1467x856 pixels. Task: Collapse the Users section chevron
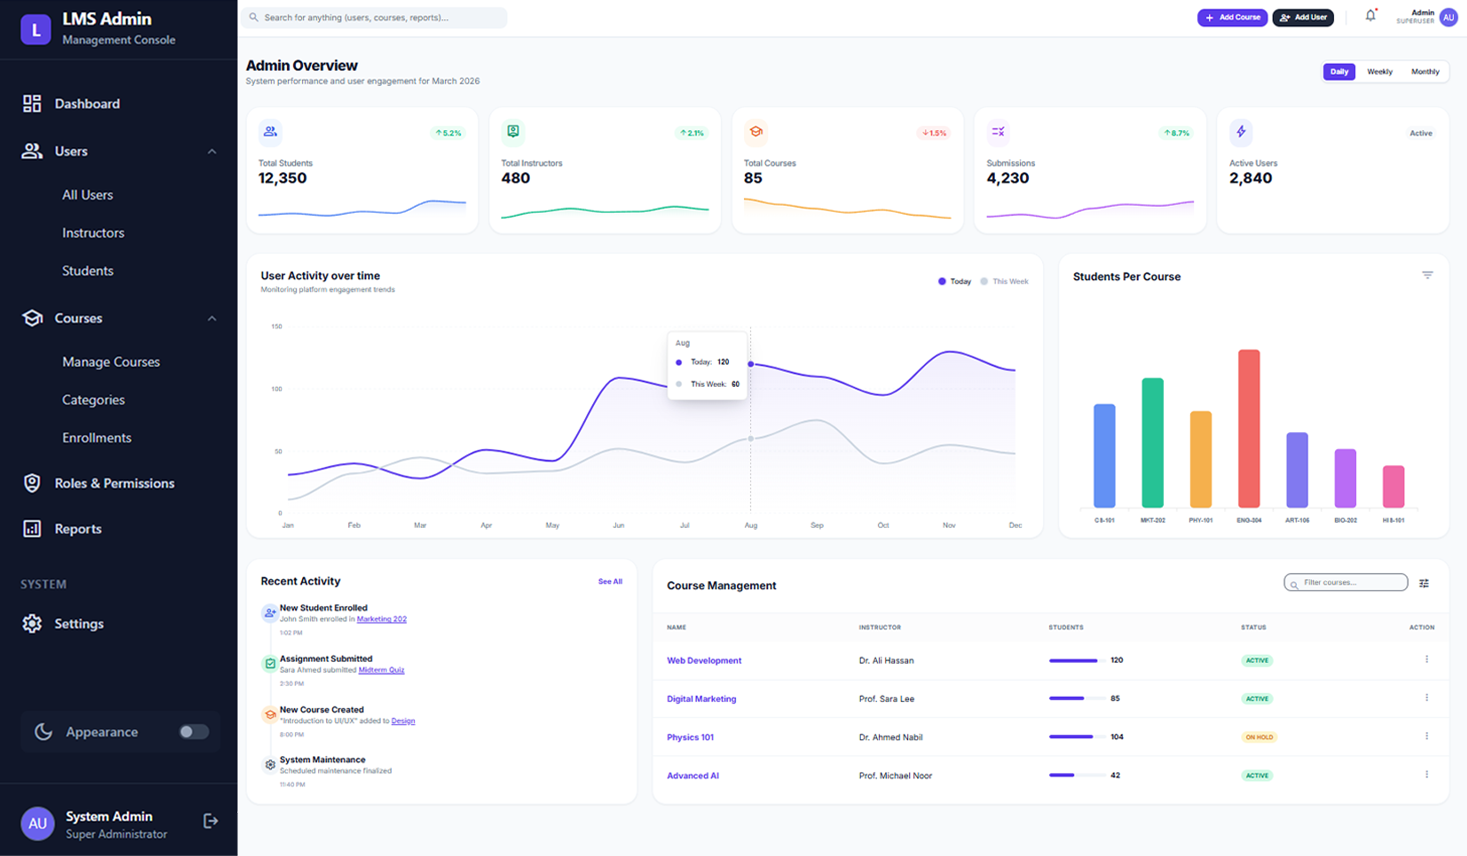[212, 152]
